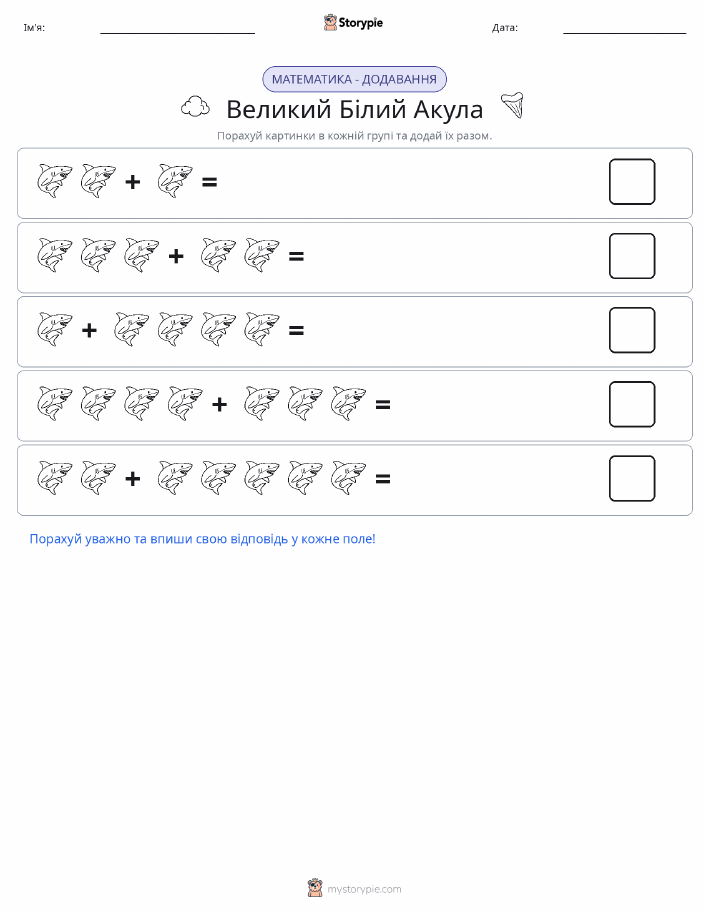
Task: Select the answer box of the fifth row
Action: (632, 479)
